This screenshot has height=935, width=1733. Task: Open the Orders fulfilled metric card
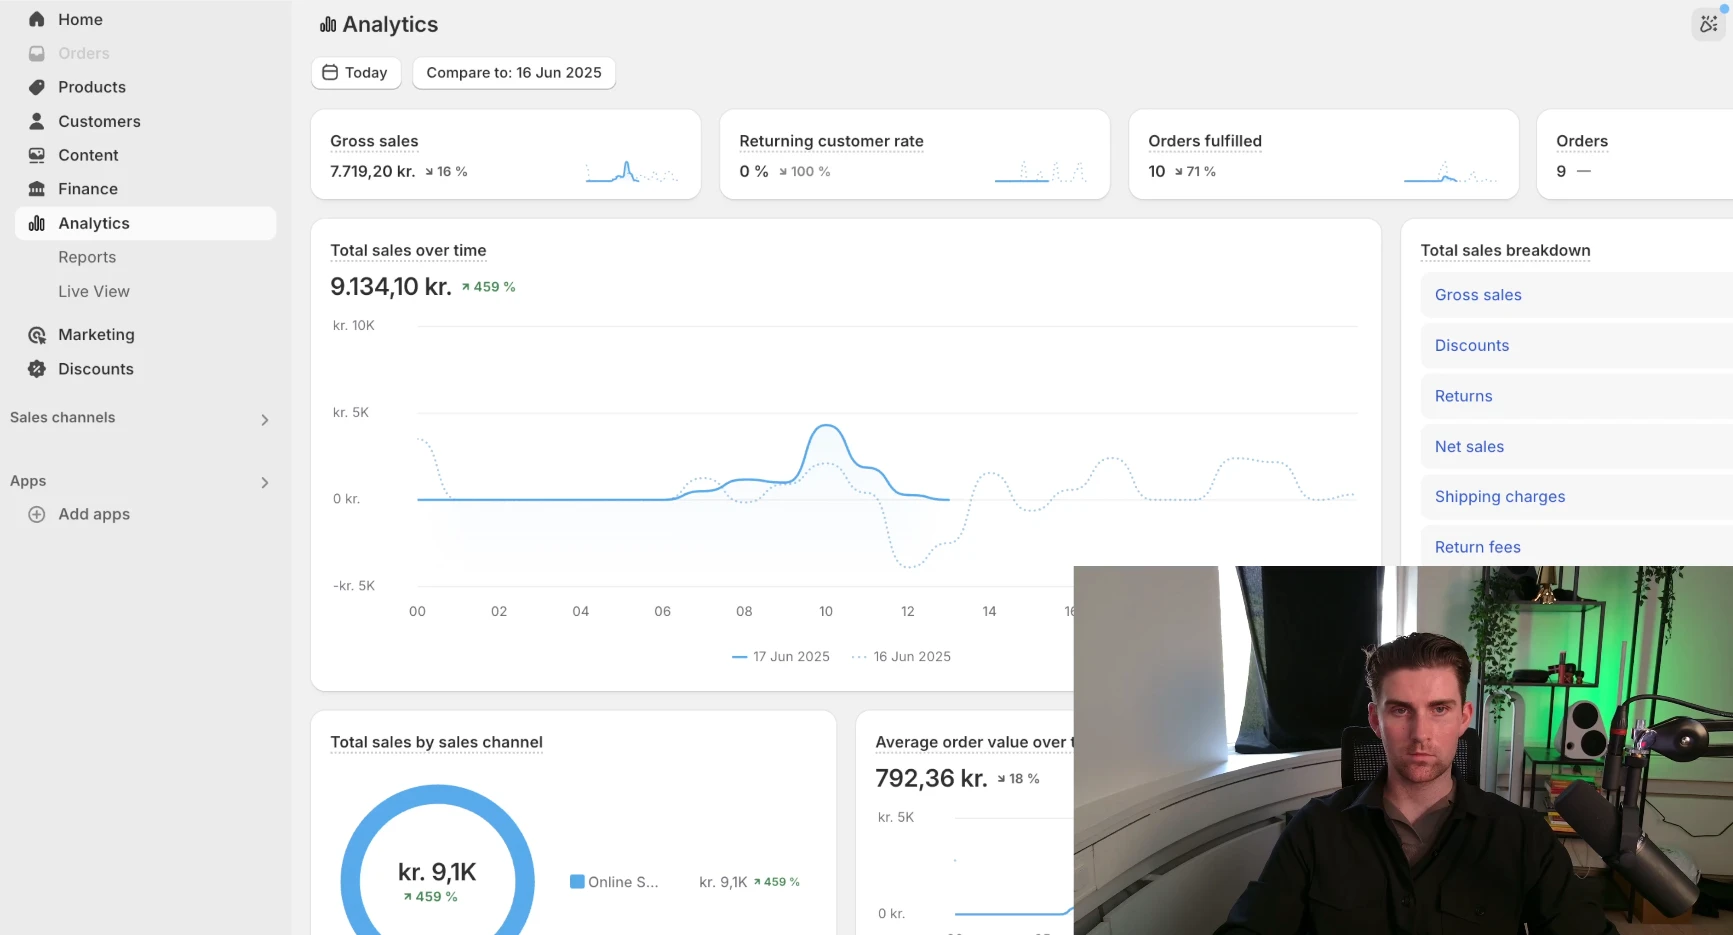[1324, 154]
